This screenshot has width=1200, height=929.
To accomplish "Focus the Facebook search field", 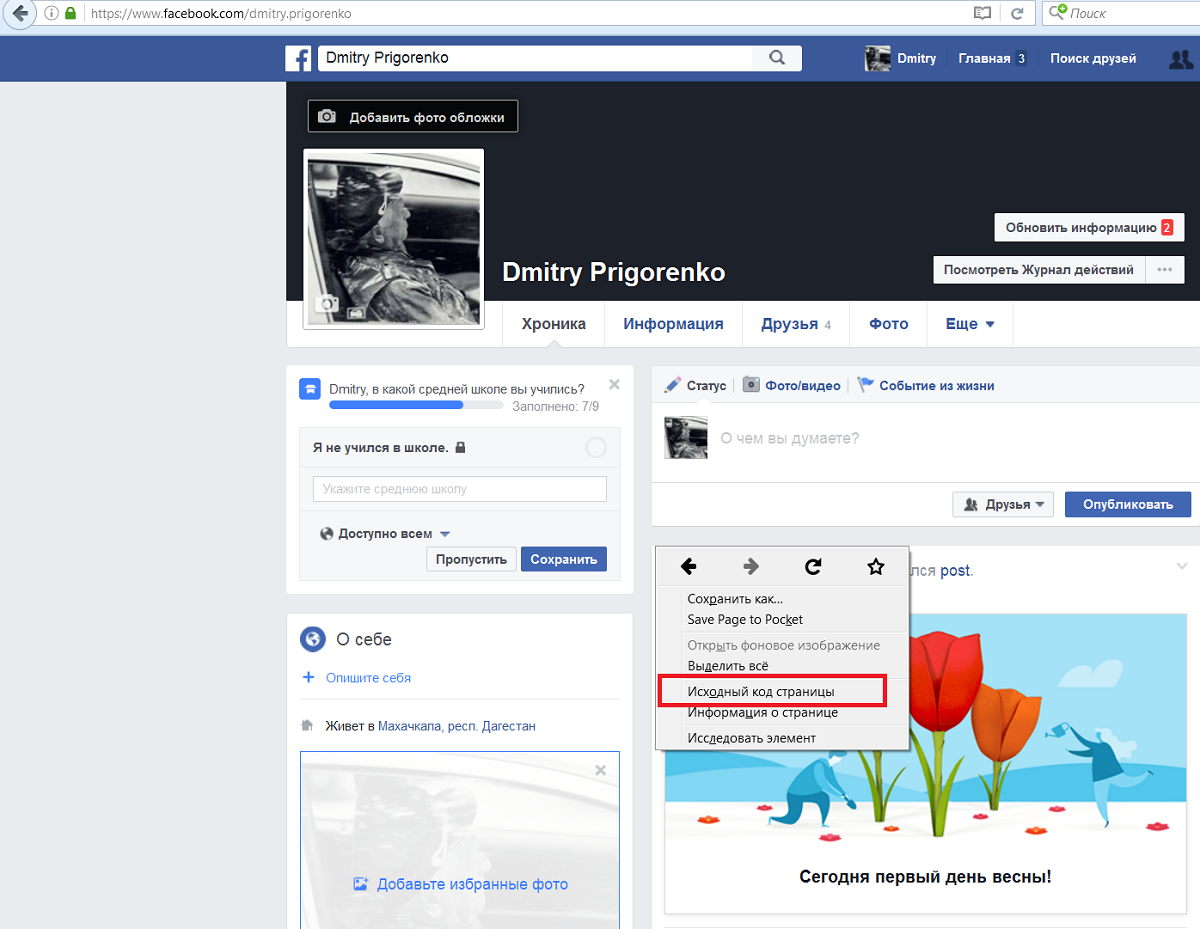I will coord(535,58).
